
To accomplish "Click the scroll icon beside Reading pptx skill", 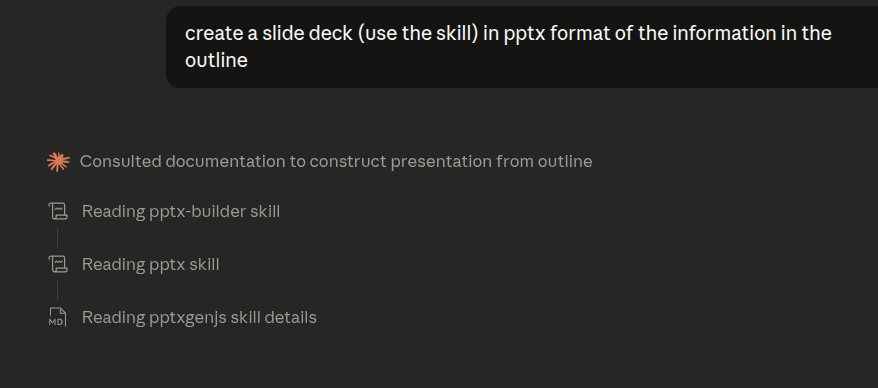I will pyautogui.click(x=58, y=264).
